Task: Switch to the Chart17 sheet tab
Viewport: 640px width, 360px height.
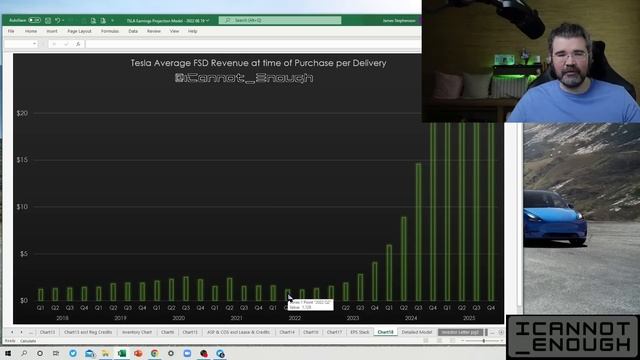Action: pyautogui.click(x=334, y=332)
